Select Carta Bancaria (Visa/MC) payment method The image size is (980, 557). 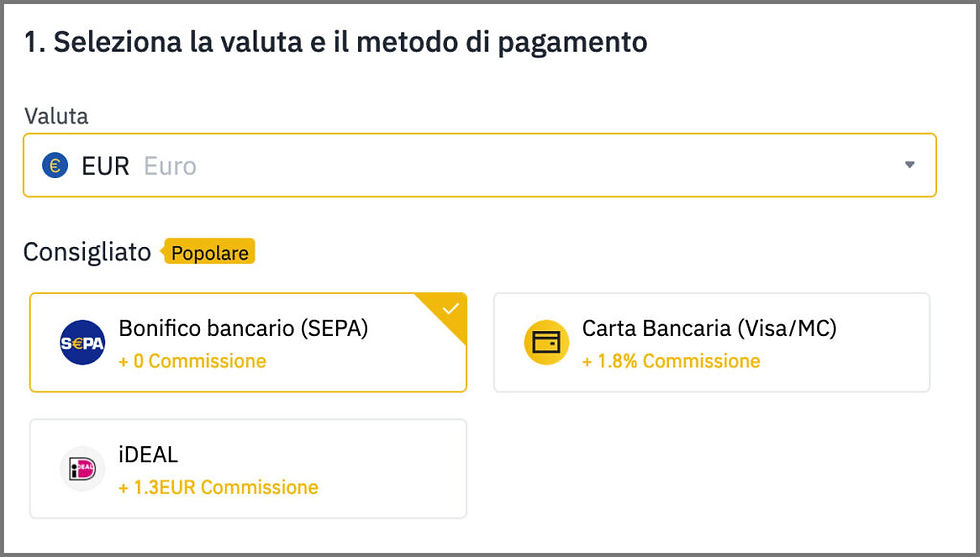tap(712, 343)
